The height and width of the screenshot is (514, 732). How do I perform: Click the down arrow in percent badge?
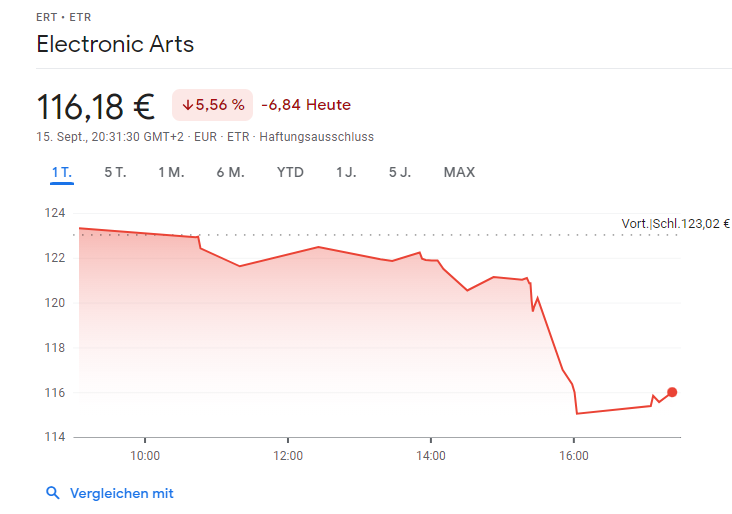pyautogui.click(x=187, y=105)
